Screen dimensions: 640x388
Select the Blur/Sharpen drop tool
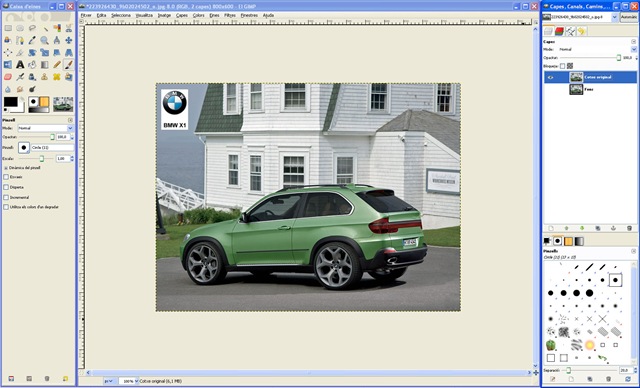8,89
